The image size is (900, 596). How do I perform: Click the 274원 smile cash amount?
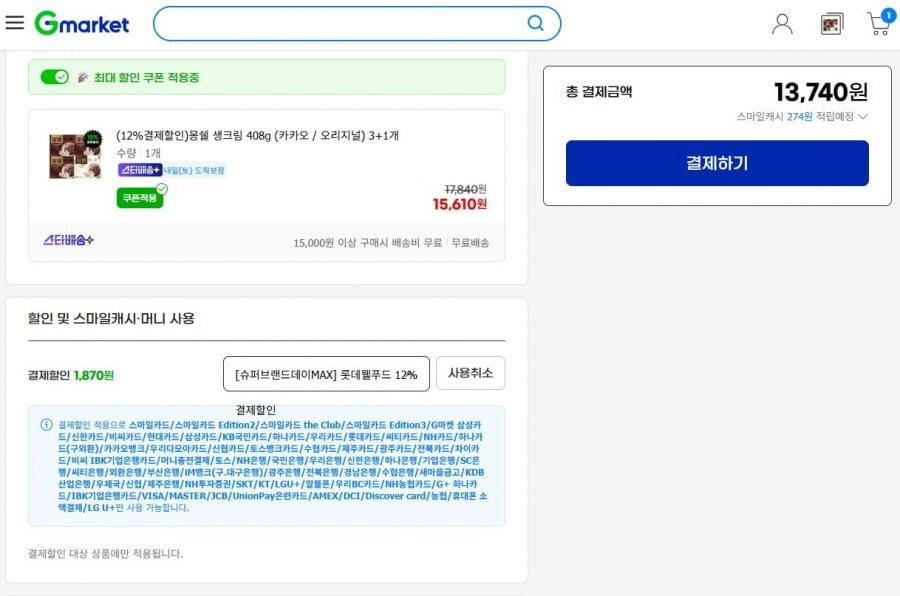(x=799, y=117)
